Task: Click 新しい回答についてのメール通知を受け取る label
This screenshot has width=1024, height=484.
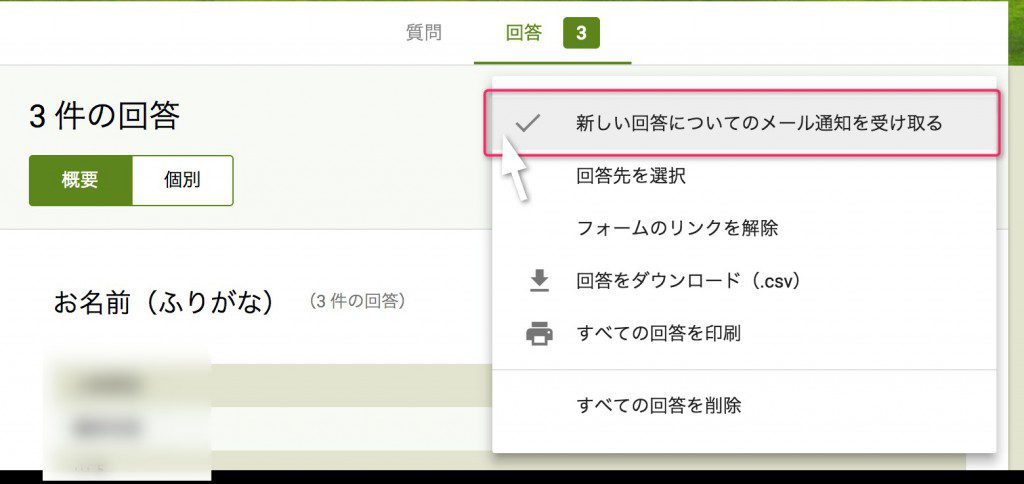Action: [x=759, y=123]
